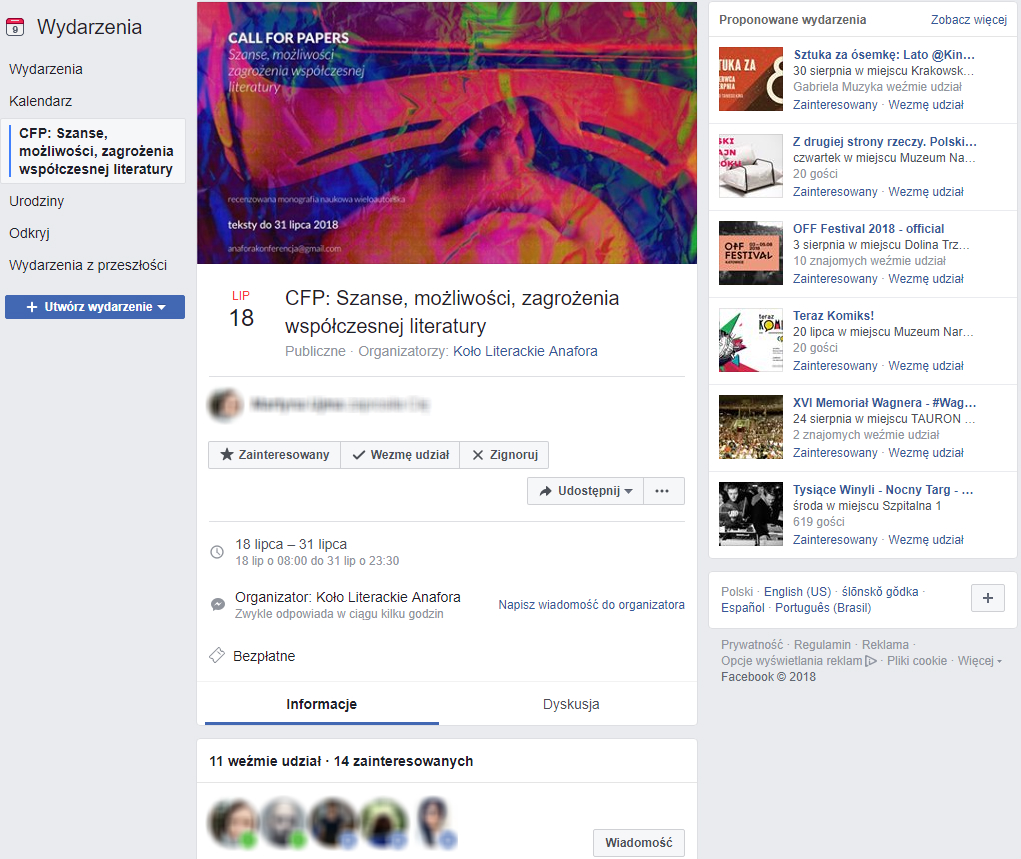Screen dimensions: 1021x859
Task: Click the clock icon next to event dates
Action: pyautogui.click(x=217, y=552)
